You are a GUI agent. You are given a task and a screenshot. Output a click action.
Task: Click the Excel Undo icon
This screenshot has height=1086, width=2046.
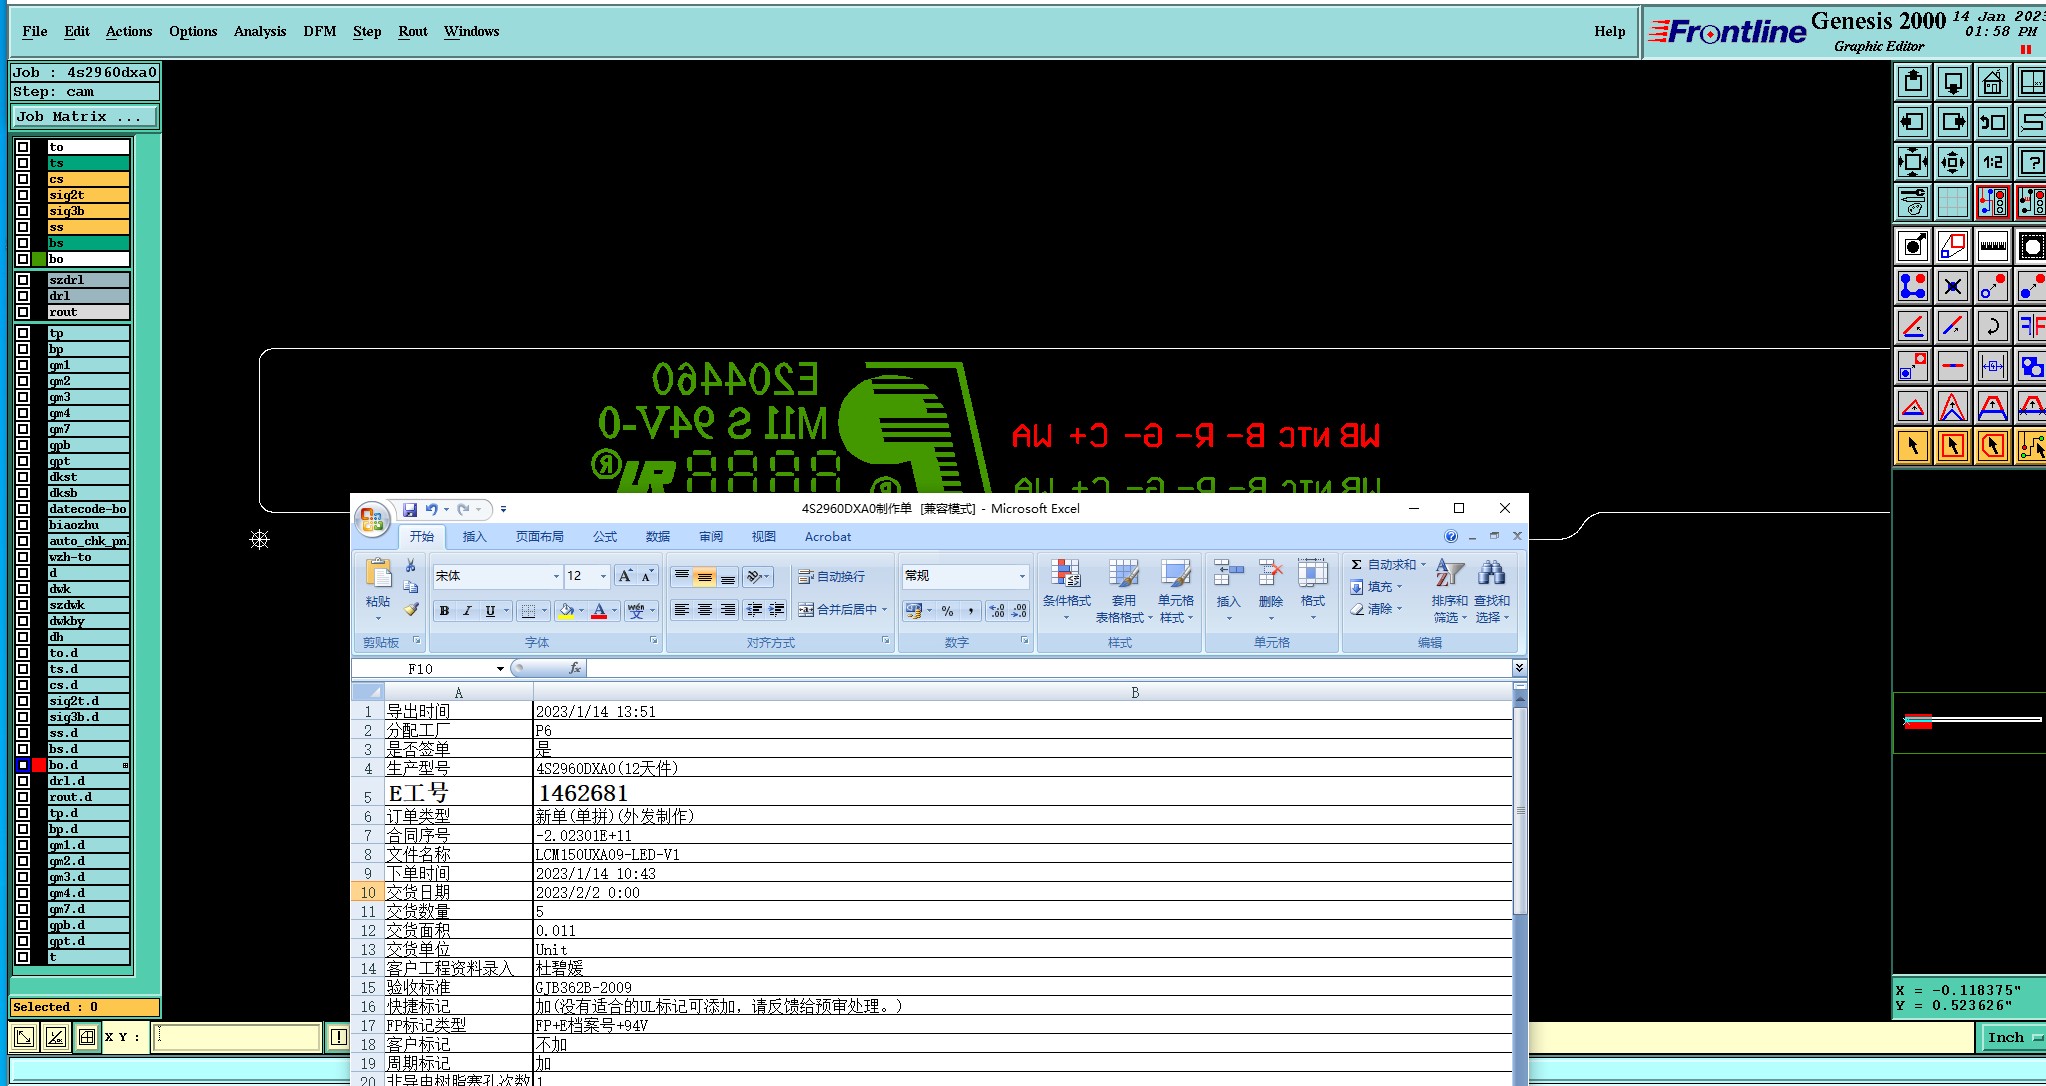click(431, 510)
